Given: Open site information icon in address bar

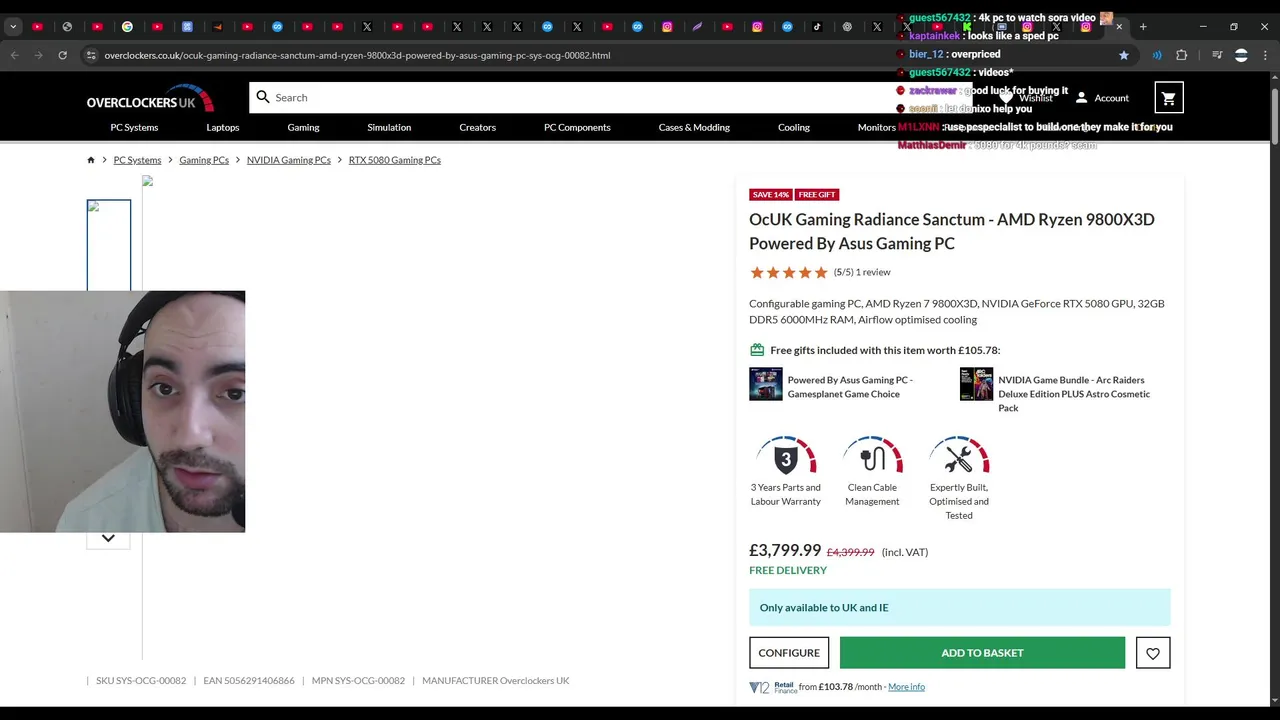Looking at the screenshot, I should tap(91, 55).
